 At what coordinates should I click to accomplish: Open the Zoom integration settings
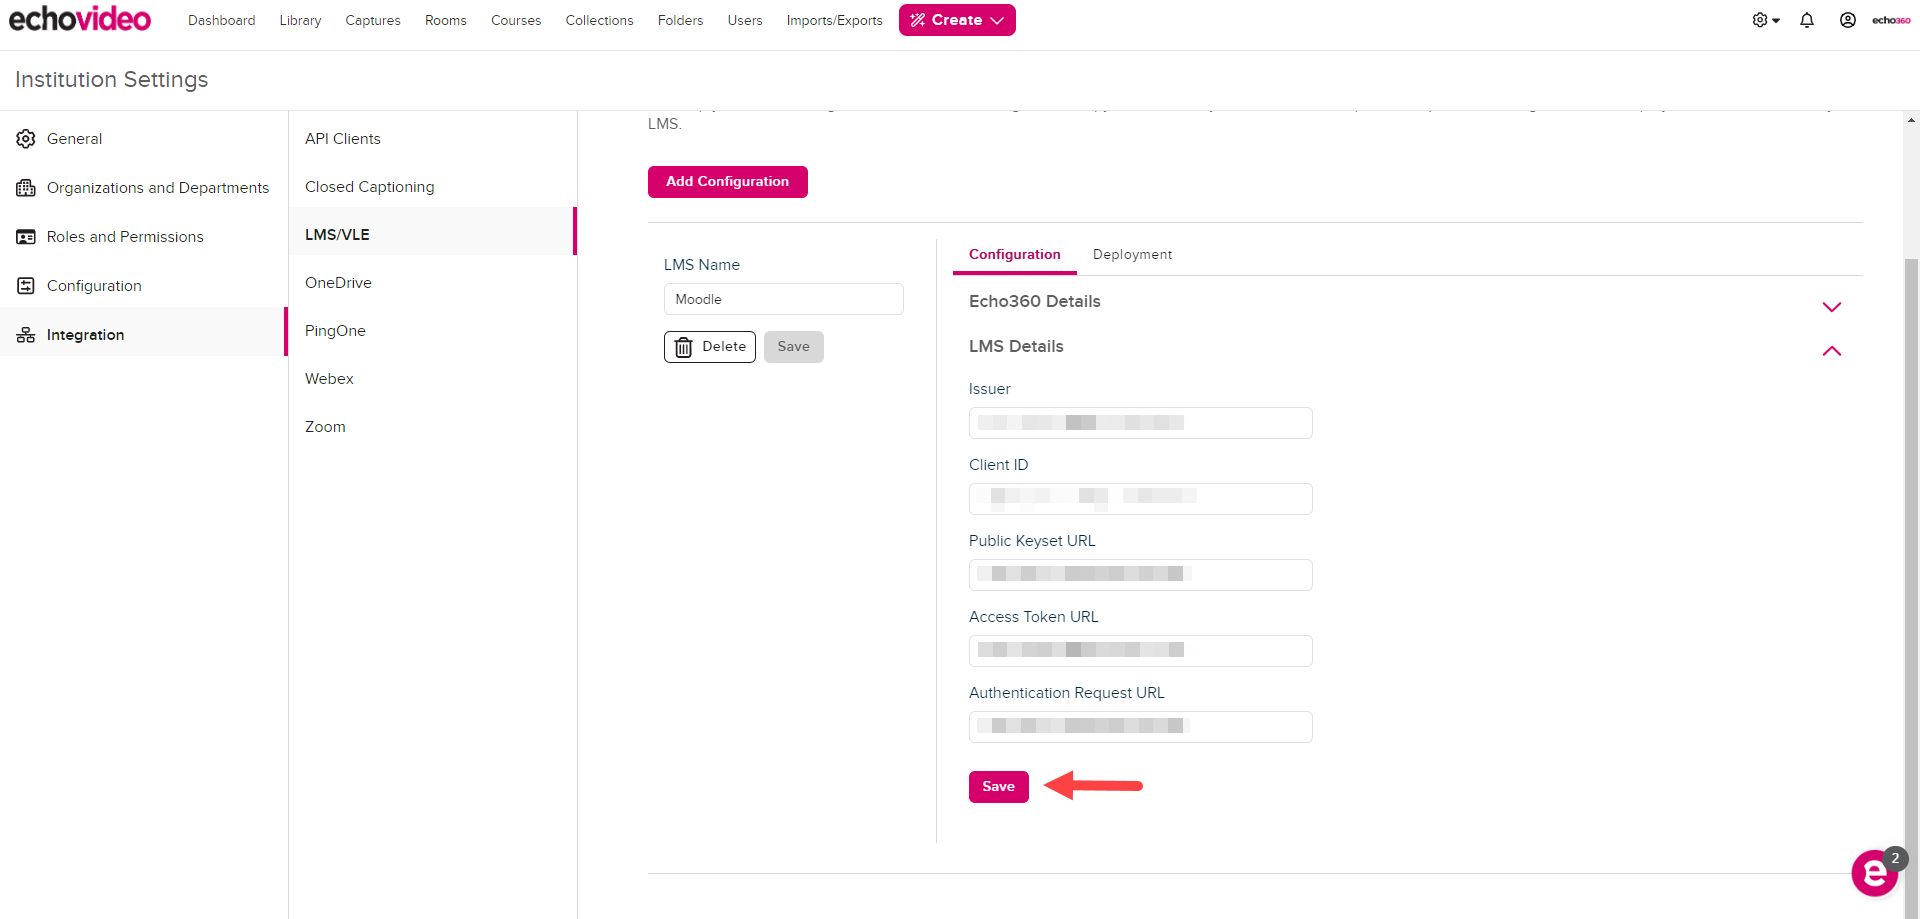[325, 427]
